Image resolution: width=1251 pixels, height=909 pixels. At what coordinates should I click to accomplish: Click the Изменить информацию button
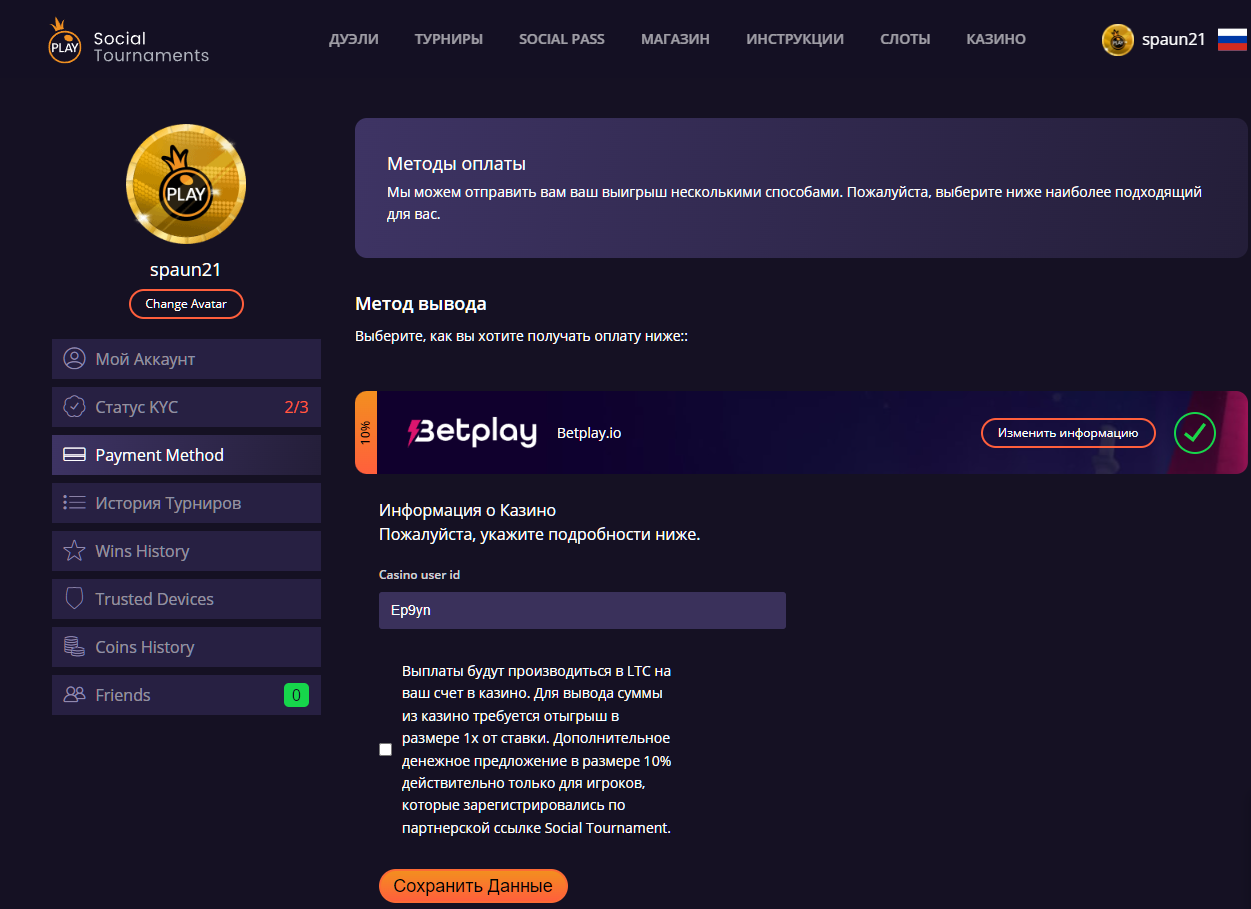1068,433
